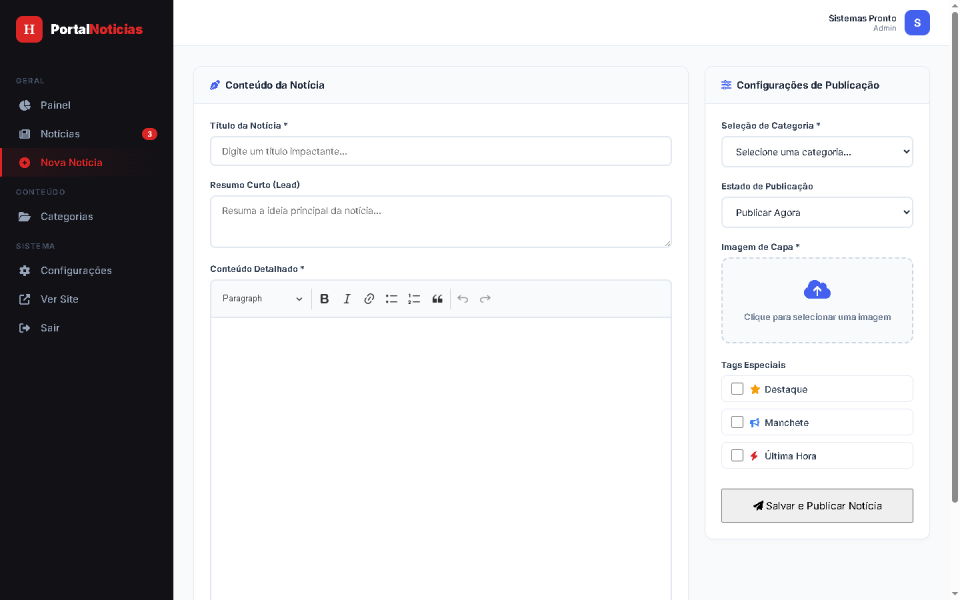The image size is (960, 600).
Task: Click inside the Conteúdo Detalhado editor body
Action: [441, 458]
